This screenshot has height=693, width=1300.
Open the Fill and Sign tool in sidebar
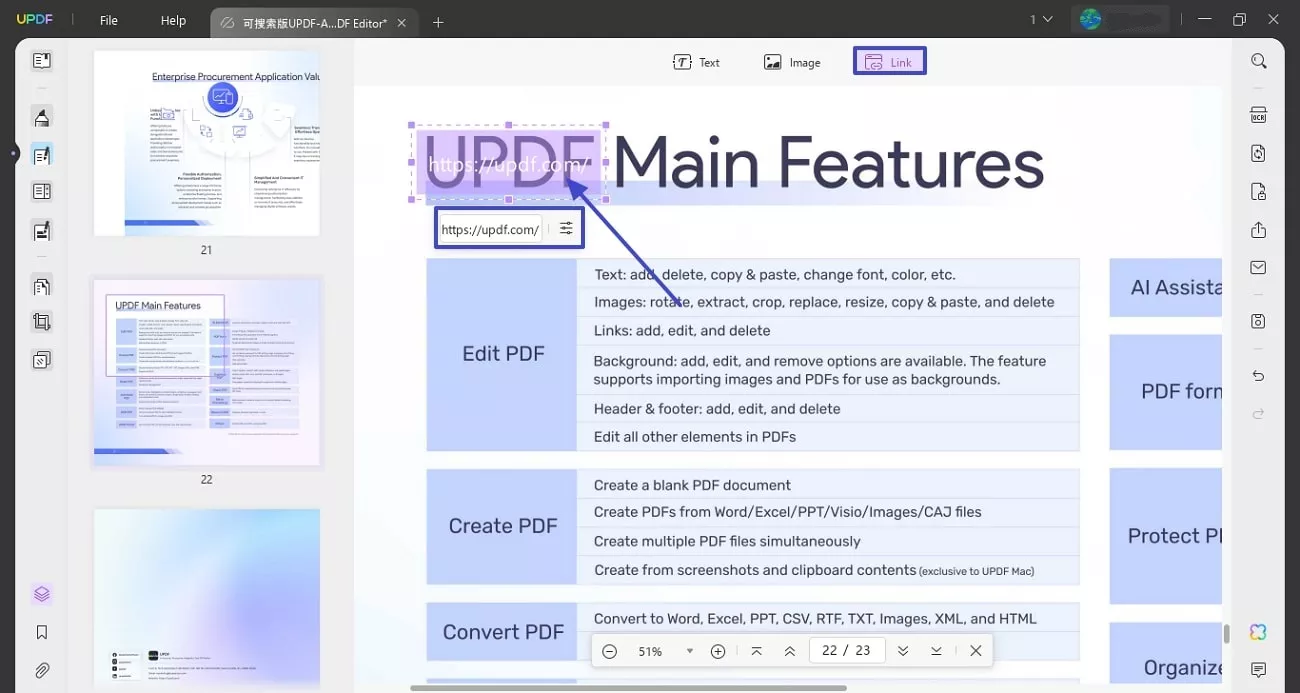coord(41,230)
